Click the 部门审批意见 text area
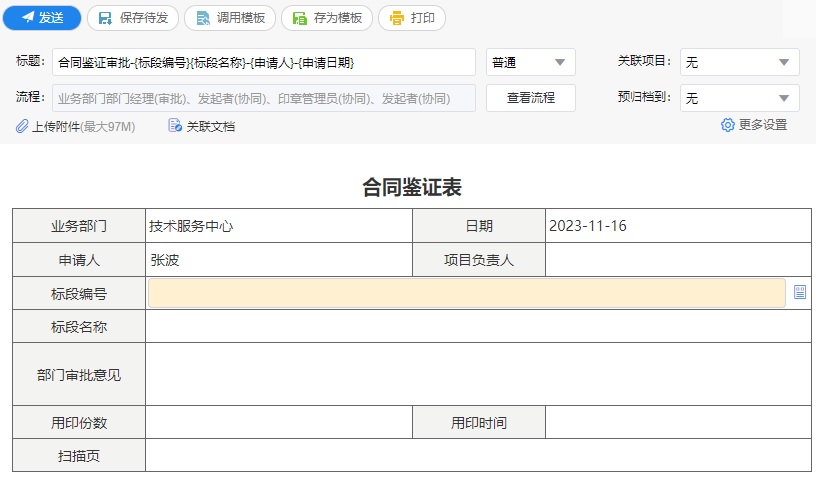The height and width of the screenshot is (477, 816). tap(478, 374)
